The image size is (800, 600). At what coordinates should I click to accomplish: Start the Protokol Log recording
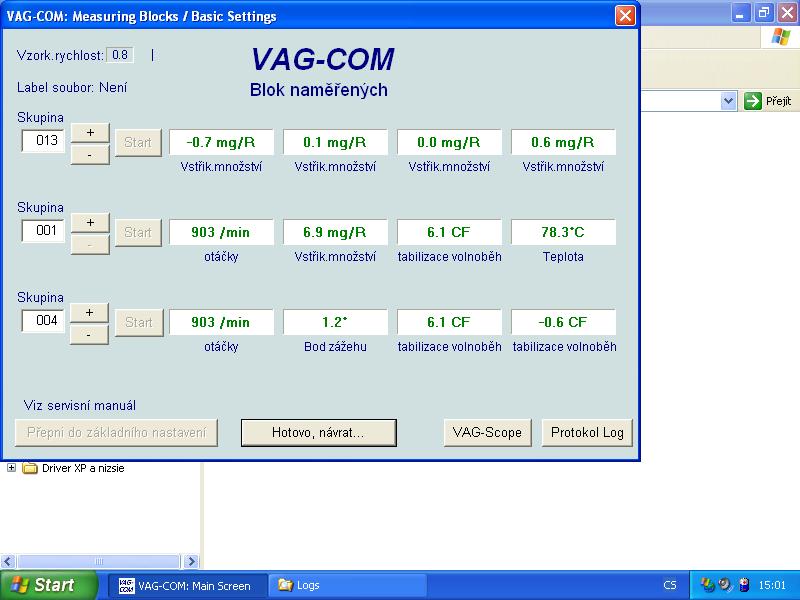587,432
